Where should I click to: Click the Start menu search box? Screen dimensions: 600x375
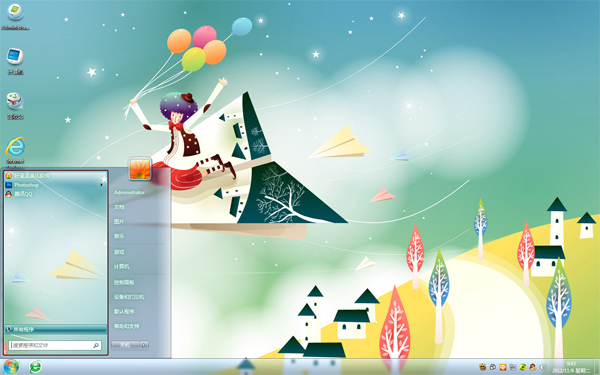tap(55, 345)
